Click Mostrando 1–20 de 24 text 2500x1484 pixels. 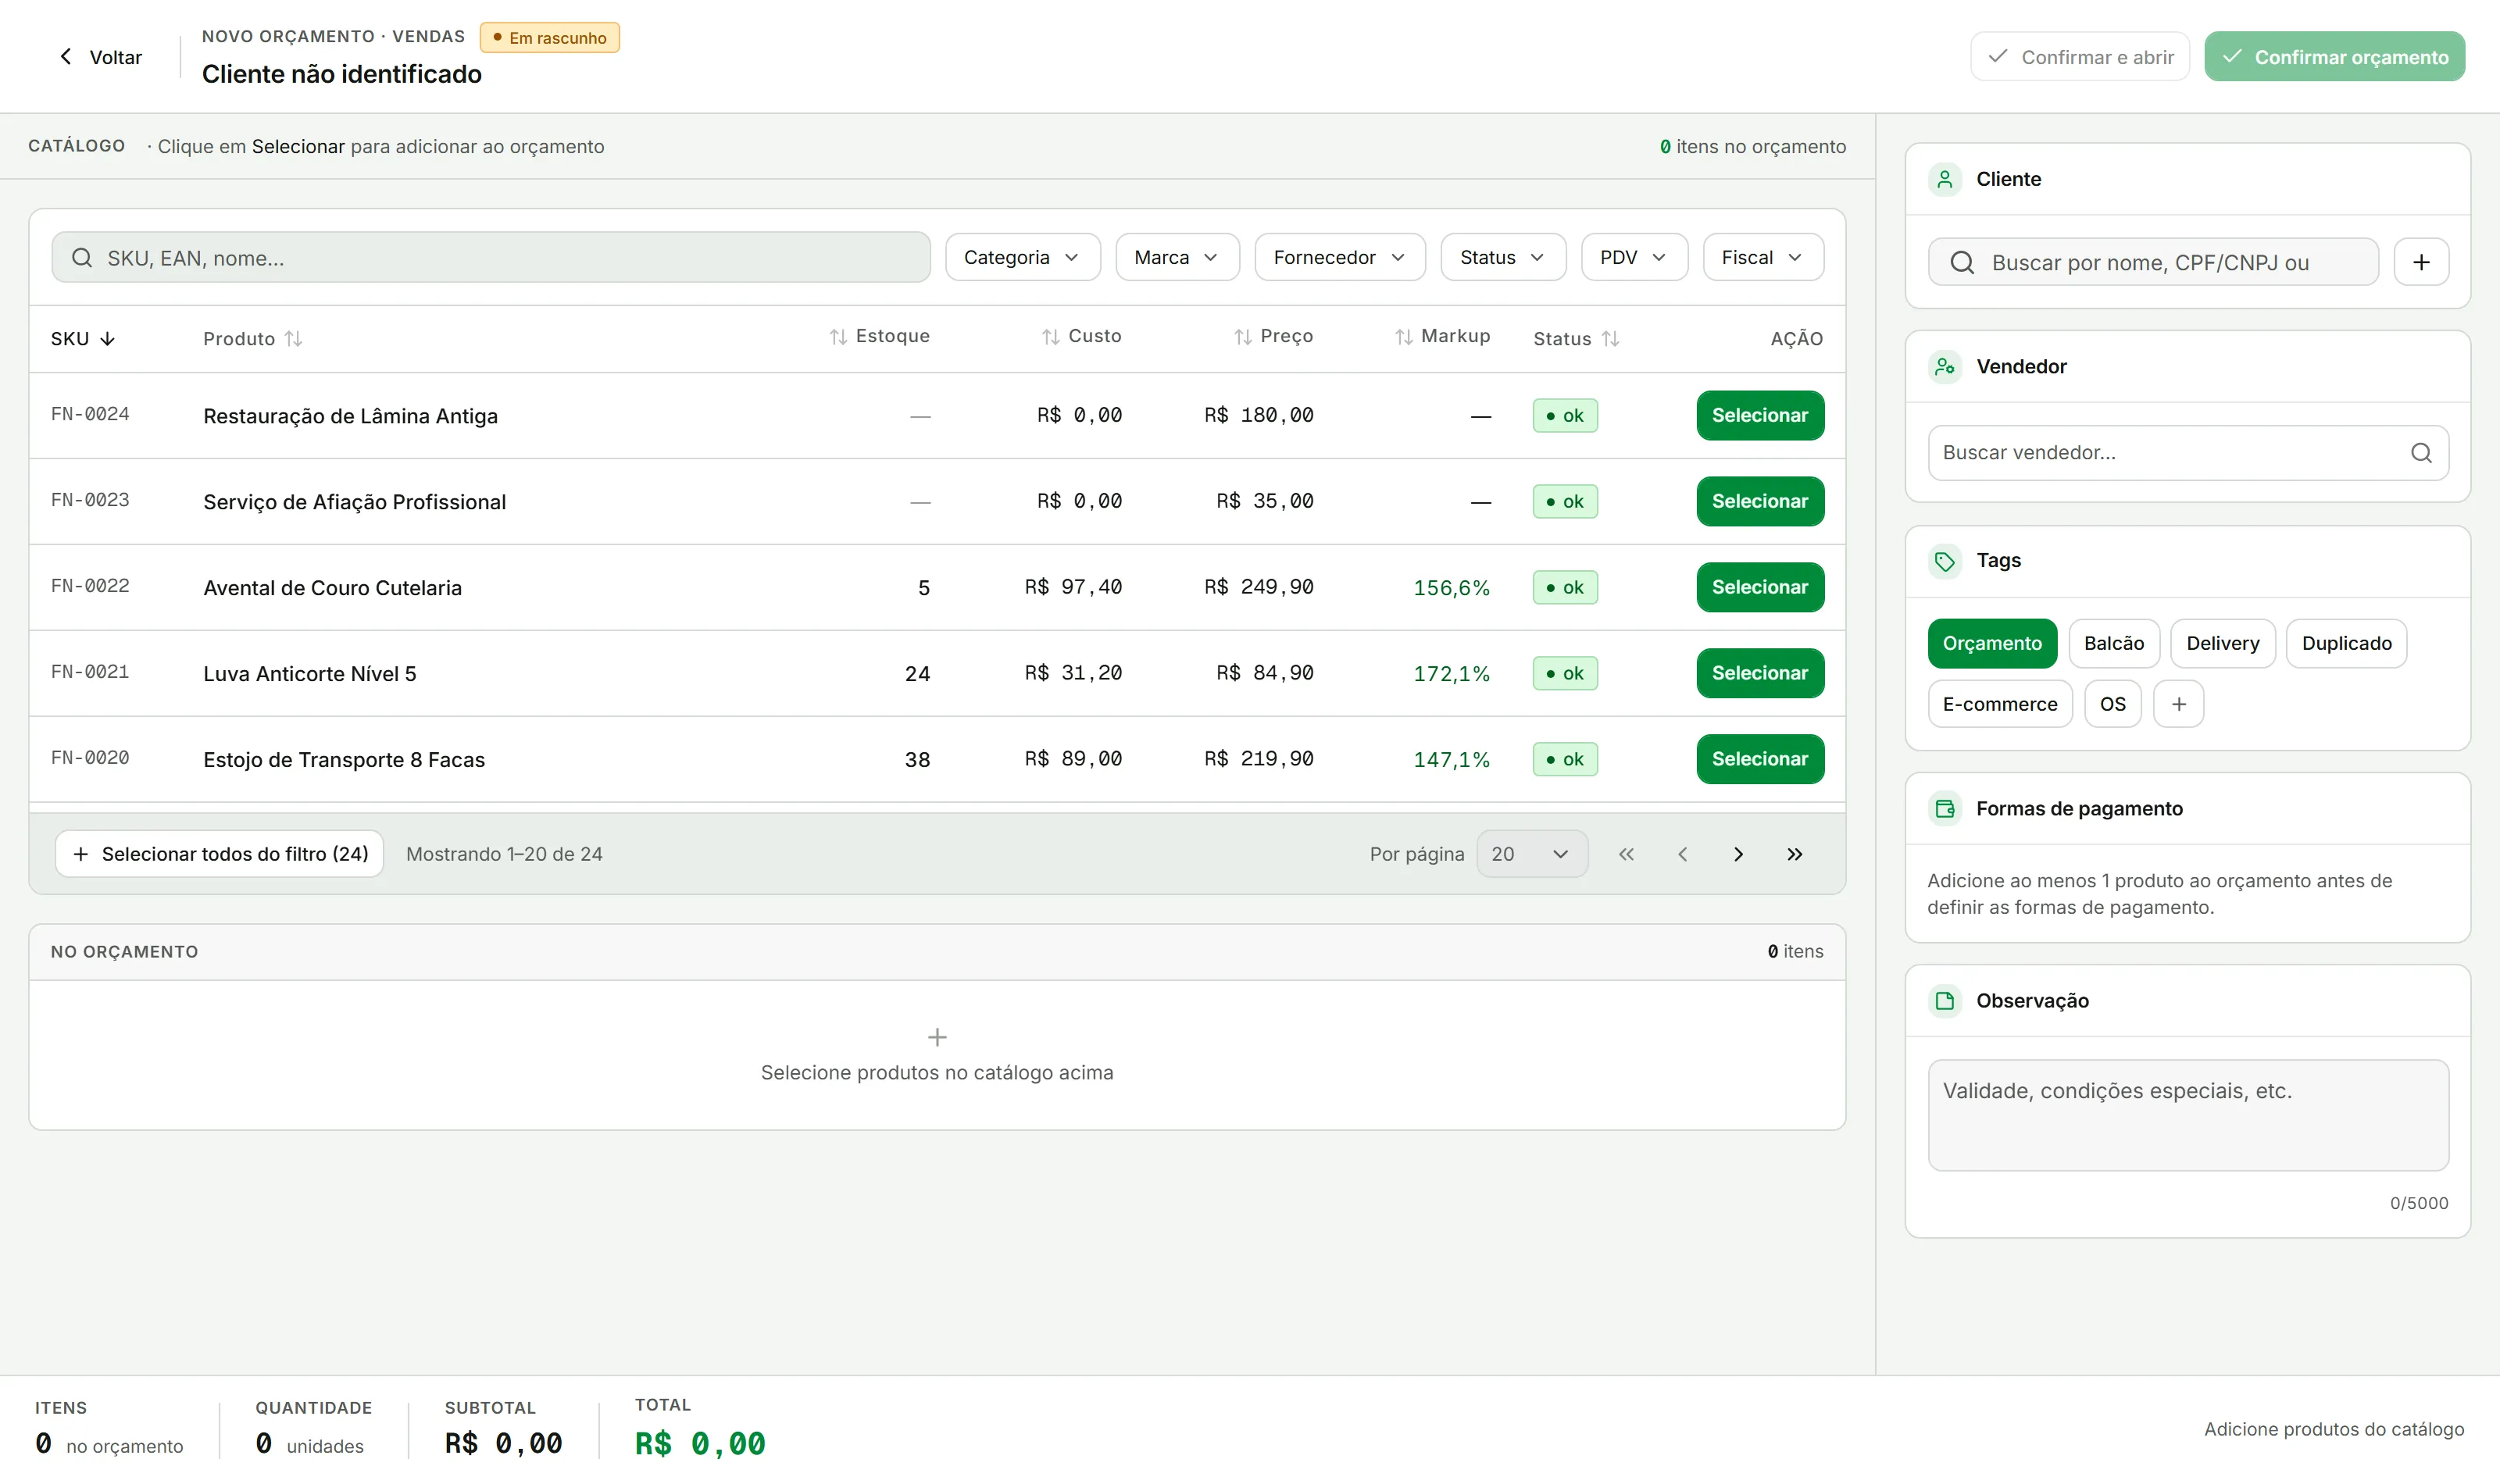tap(504, 854)
